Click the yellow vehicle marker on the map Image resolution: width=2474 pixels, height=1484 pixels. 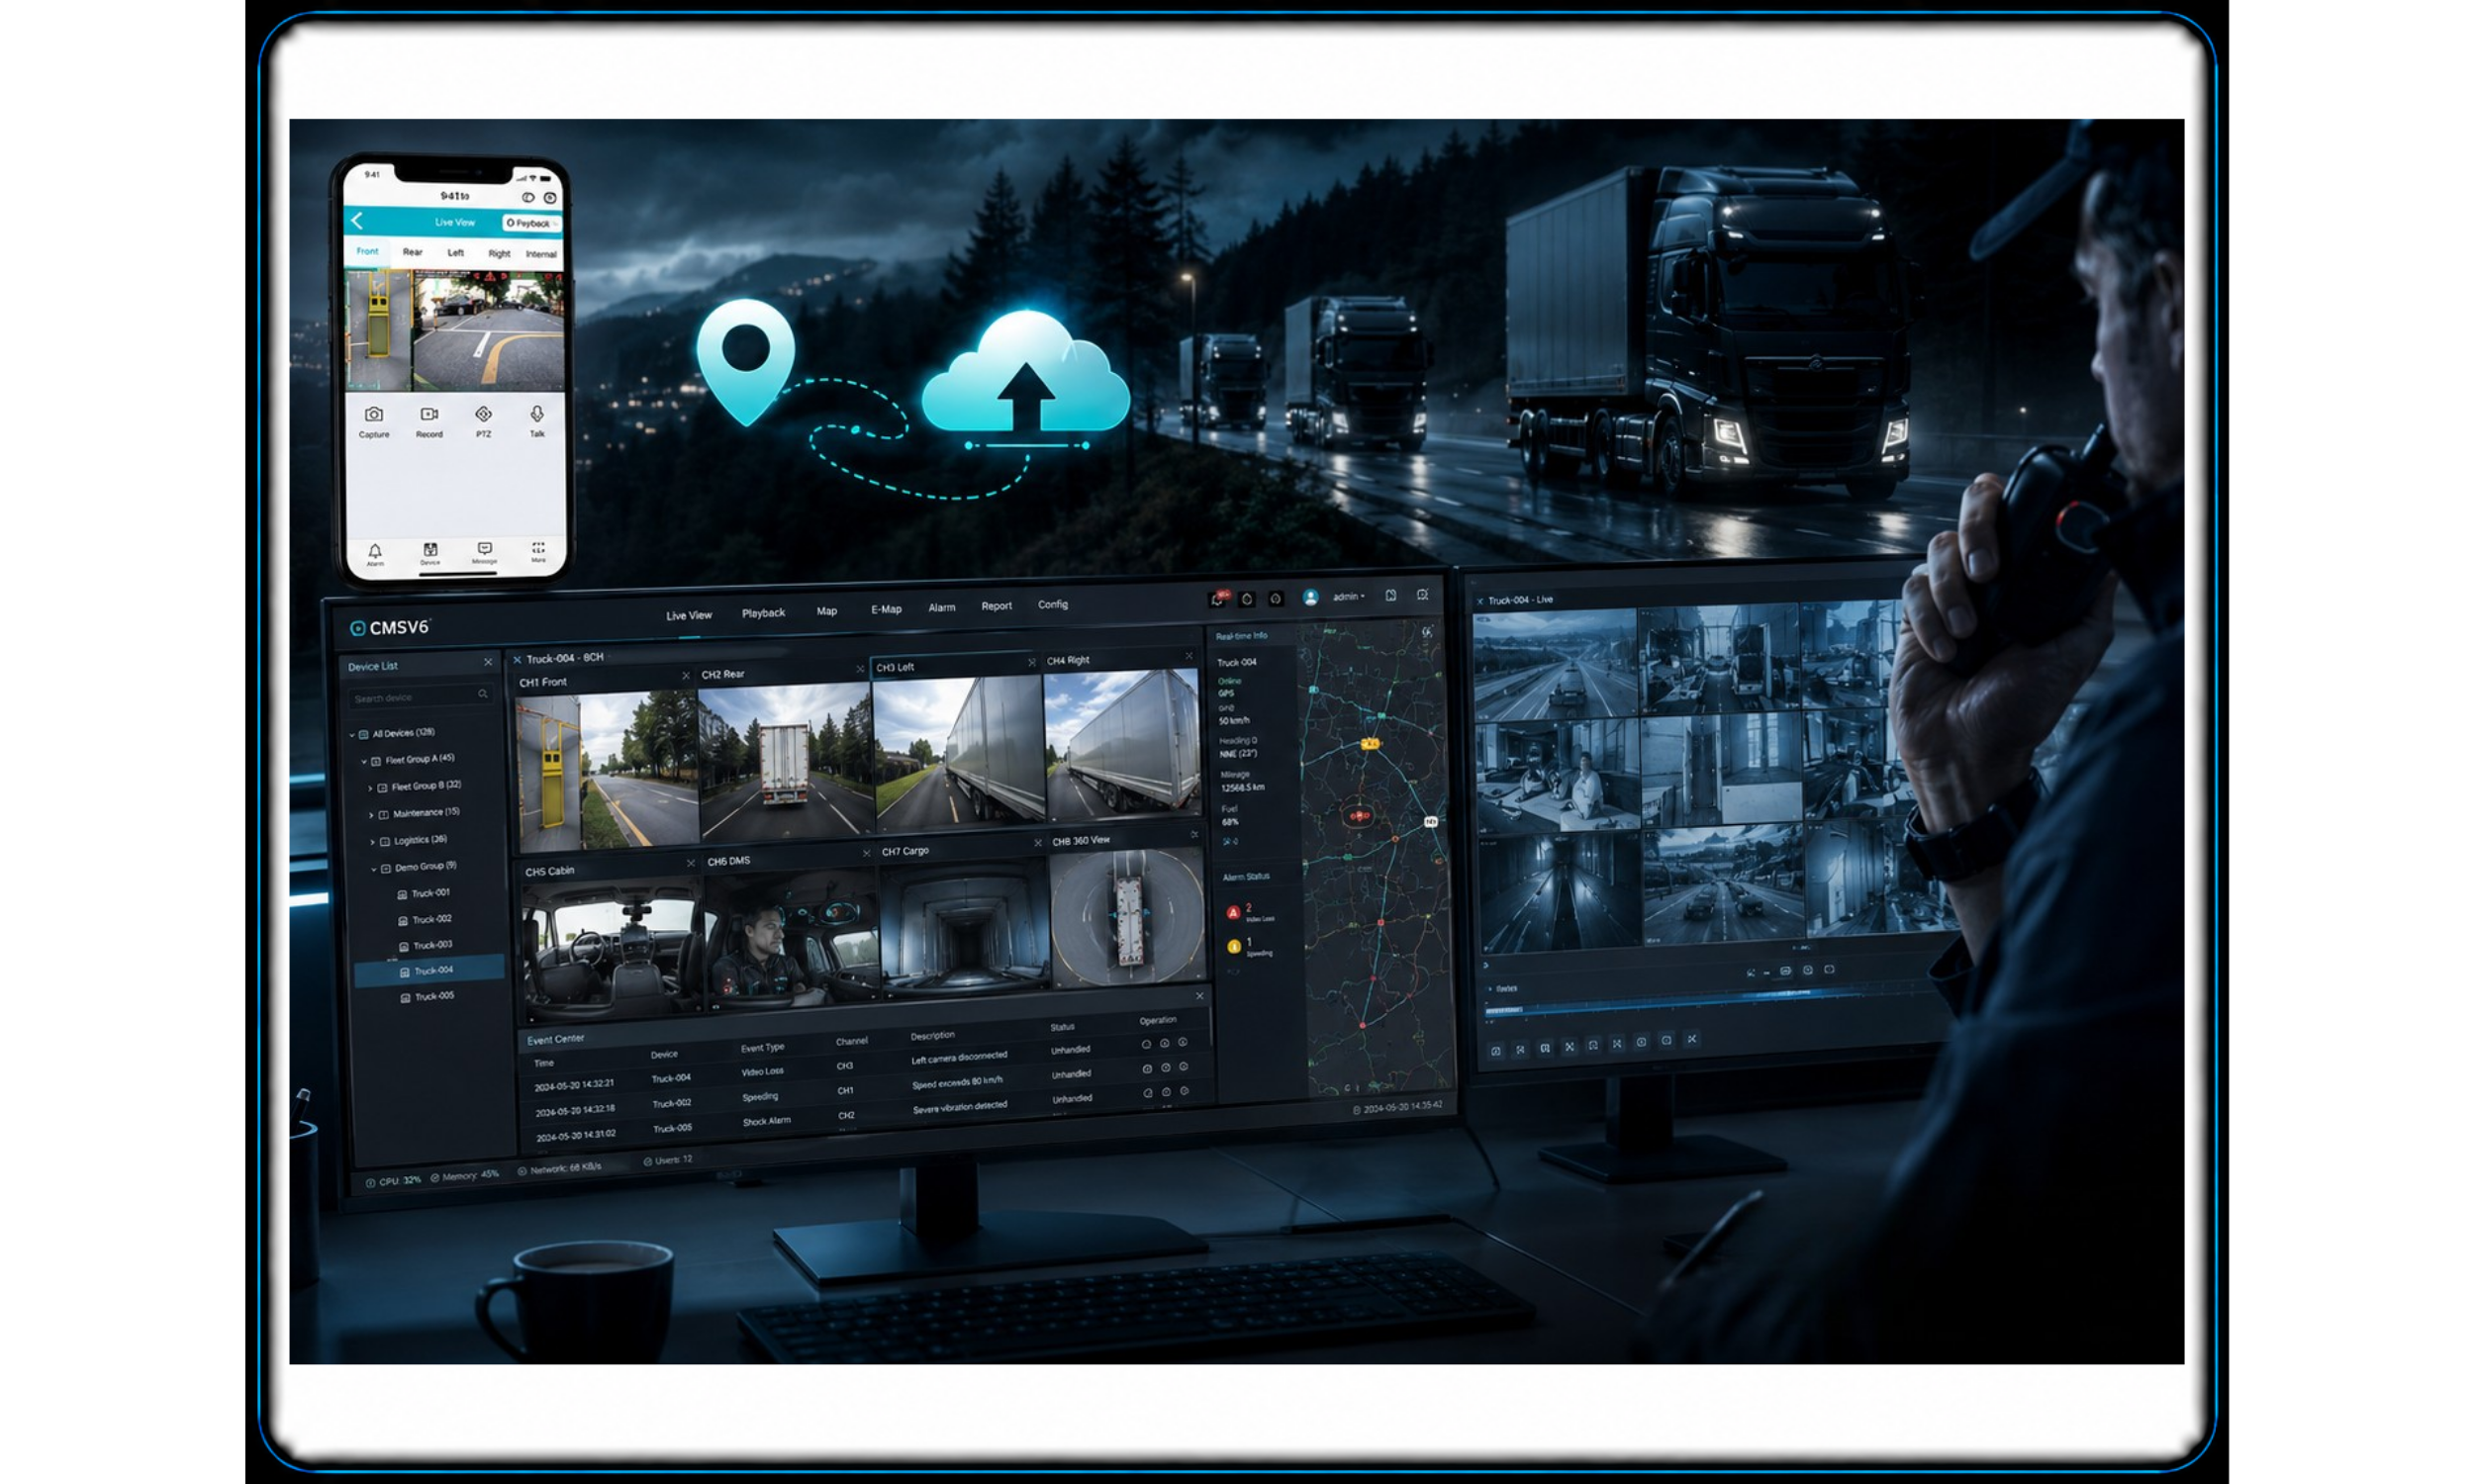[1370, 744]
